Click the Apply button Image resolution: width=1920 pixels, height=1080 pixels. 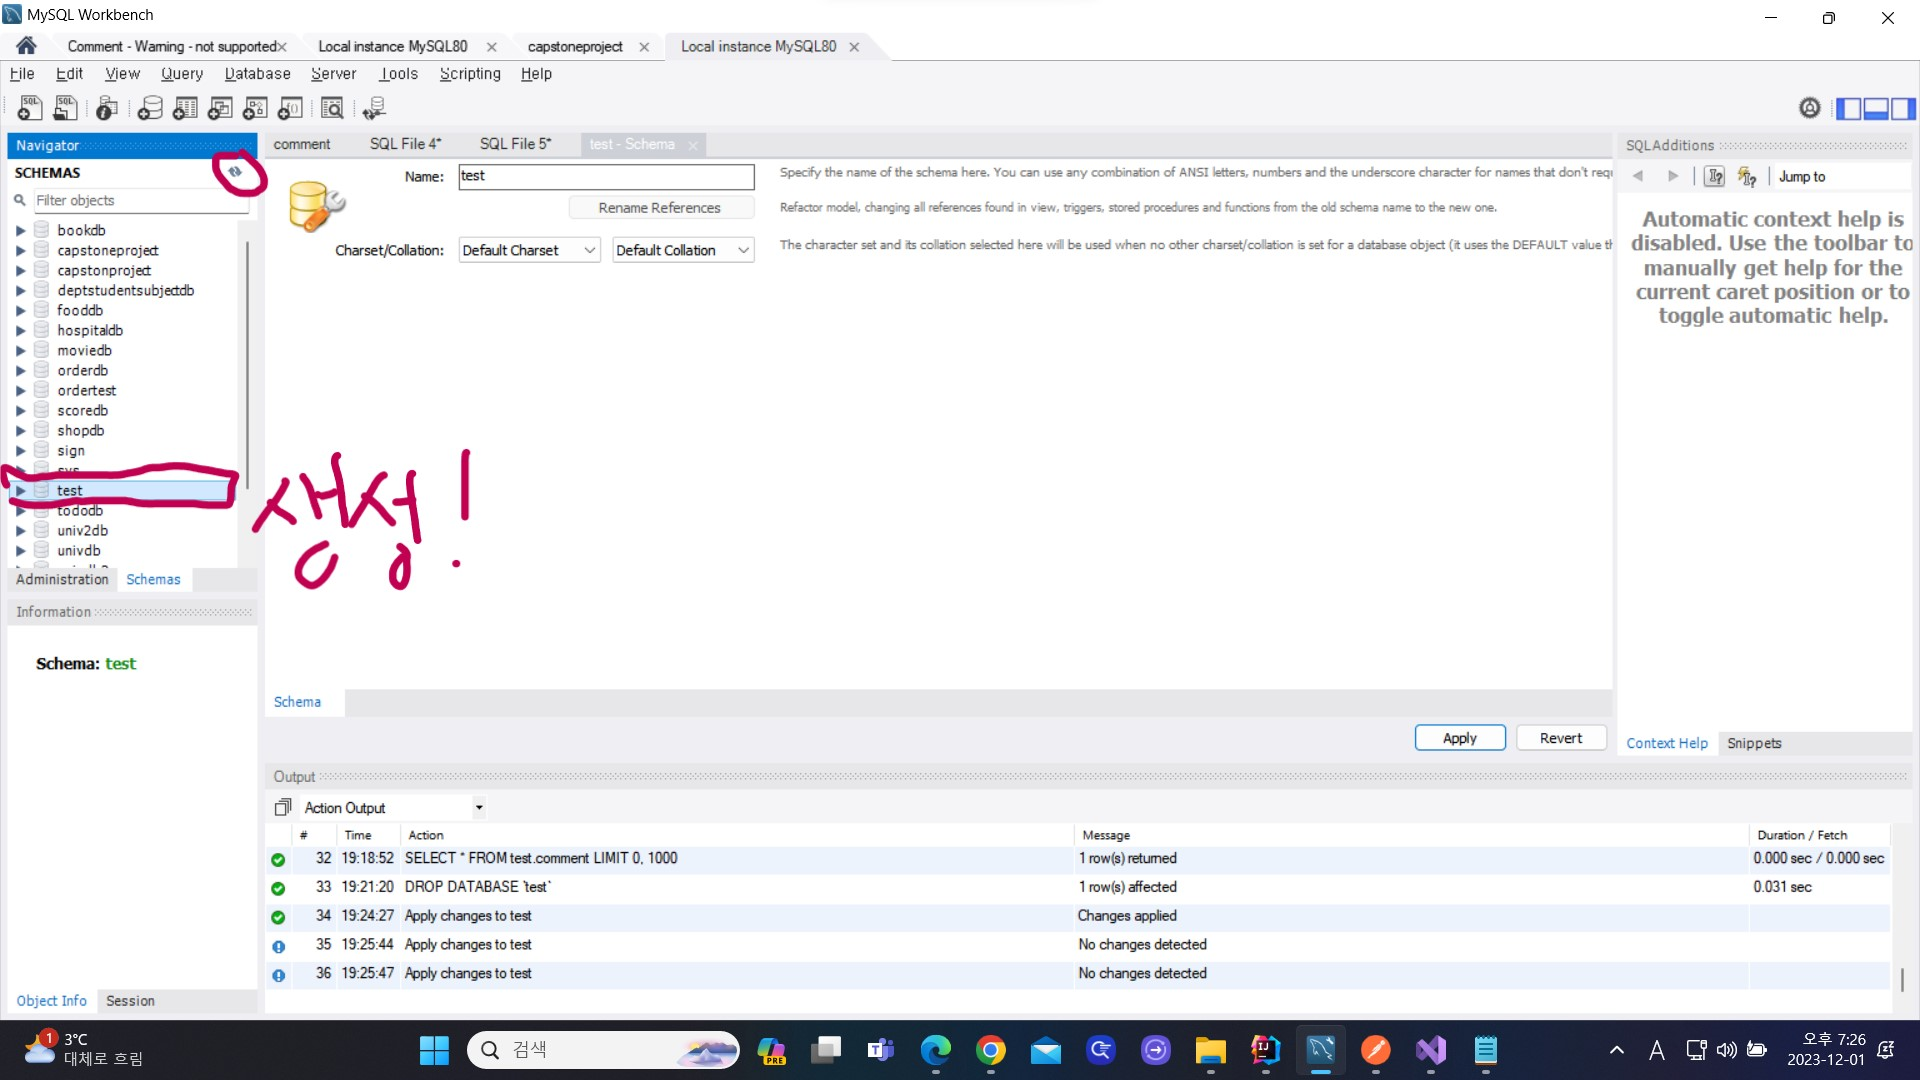pos(1459,738)
